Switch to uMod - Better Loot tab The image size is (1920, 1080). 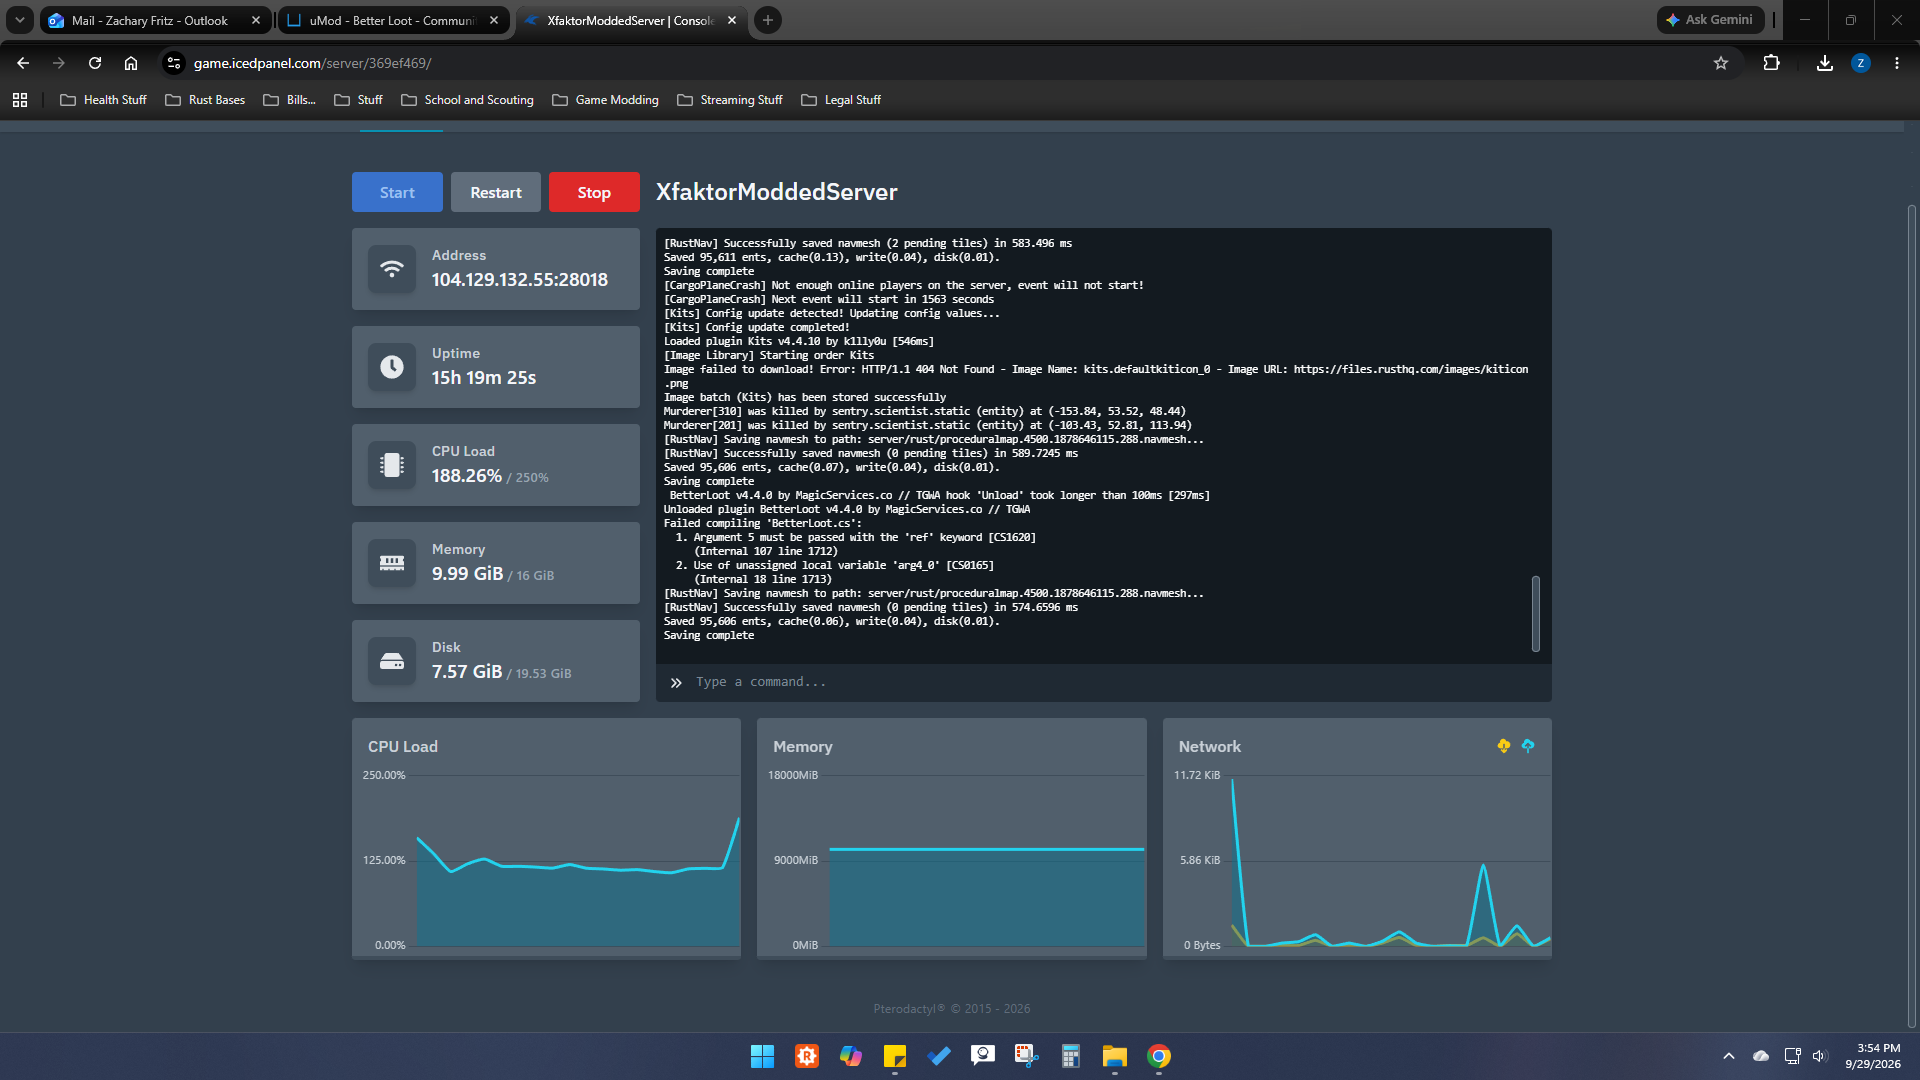coord(394,20)
